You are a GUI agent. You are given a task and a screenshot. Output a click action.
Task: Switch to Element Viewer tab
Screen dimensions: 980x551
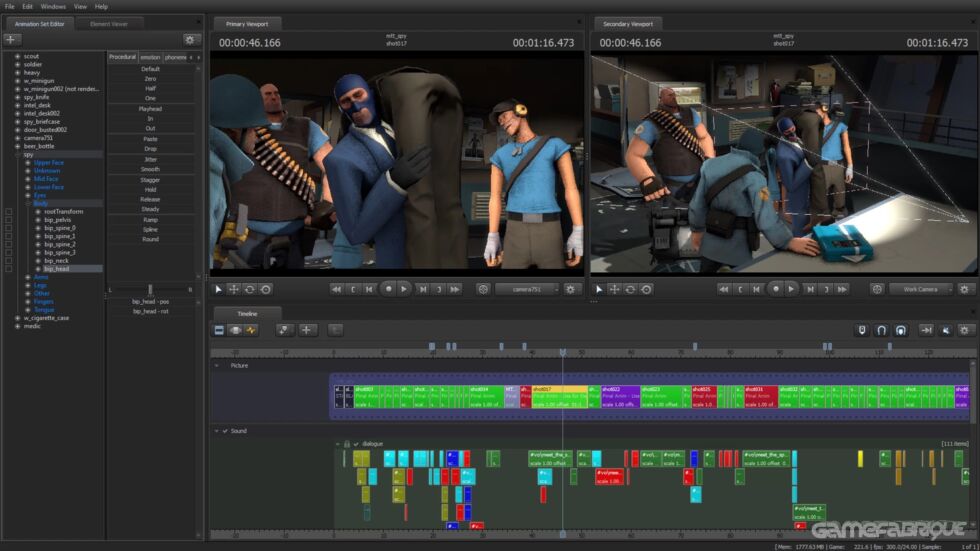109,24
